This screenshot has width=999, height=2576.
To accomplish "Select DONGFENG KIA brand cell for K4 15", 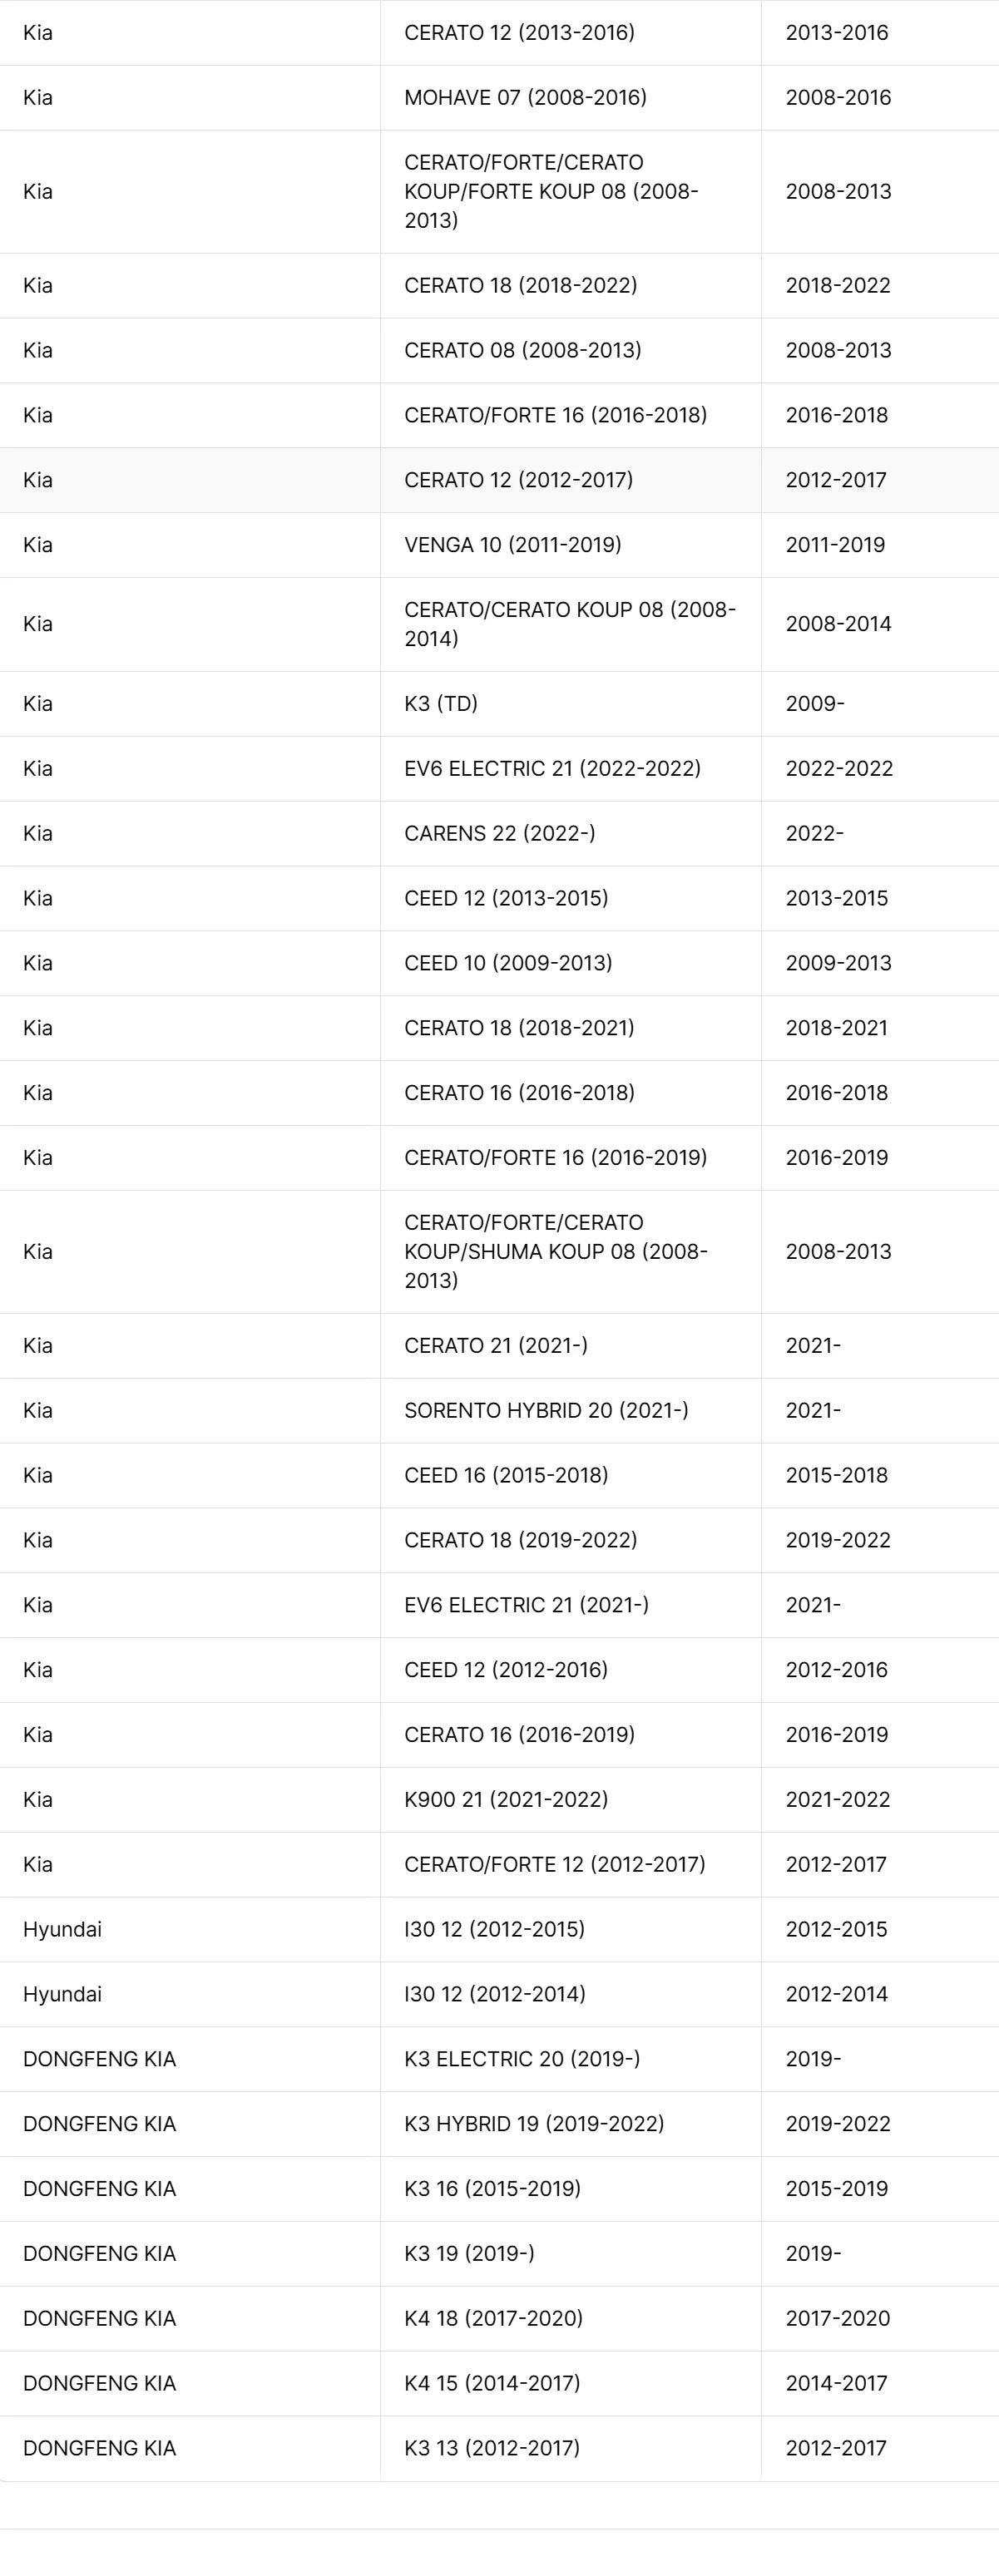I will click(x=99, y=2383).
